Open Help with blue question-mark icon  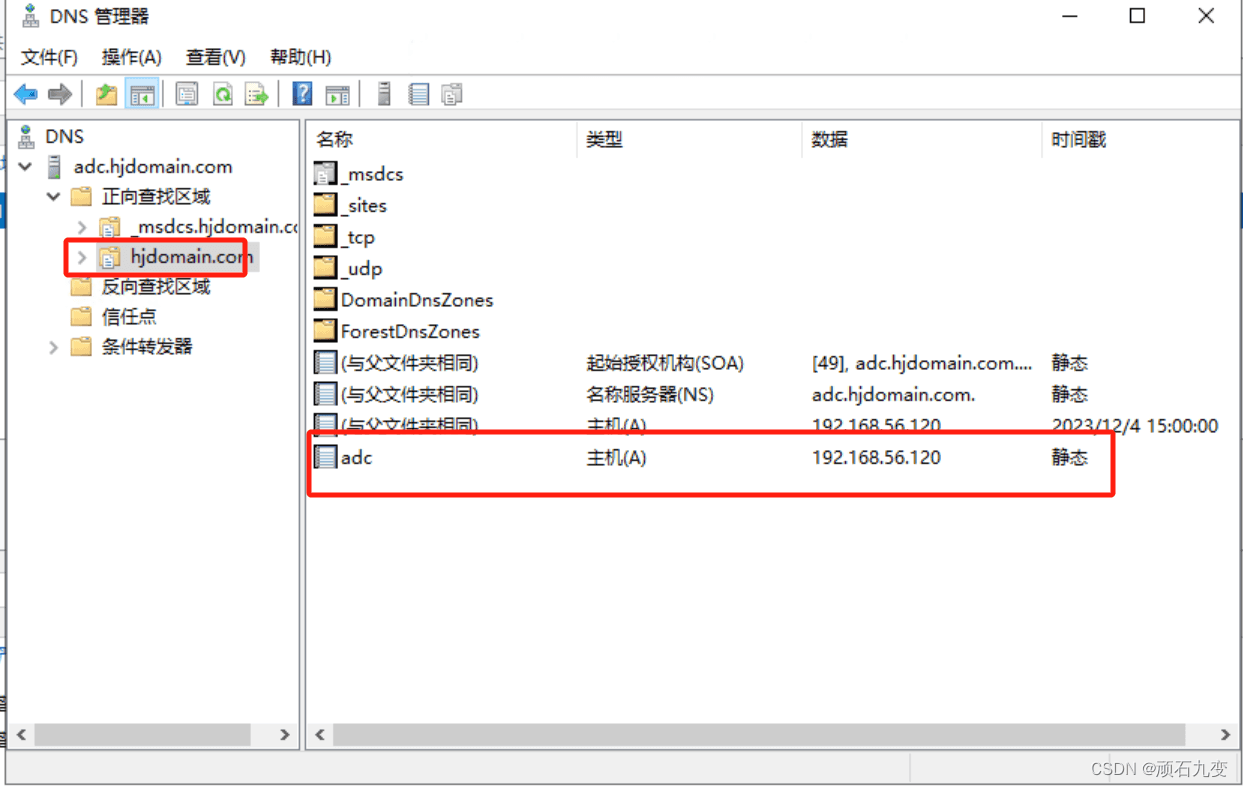coord(302,94)
